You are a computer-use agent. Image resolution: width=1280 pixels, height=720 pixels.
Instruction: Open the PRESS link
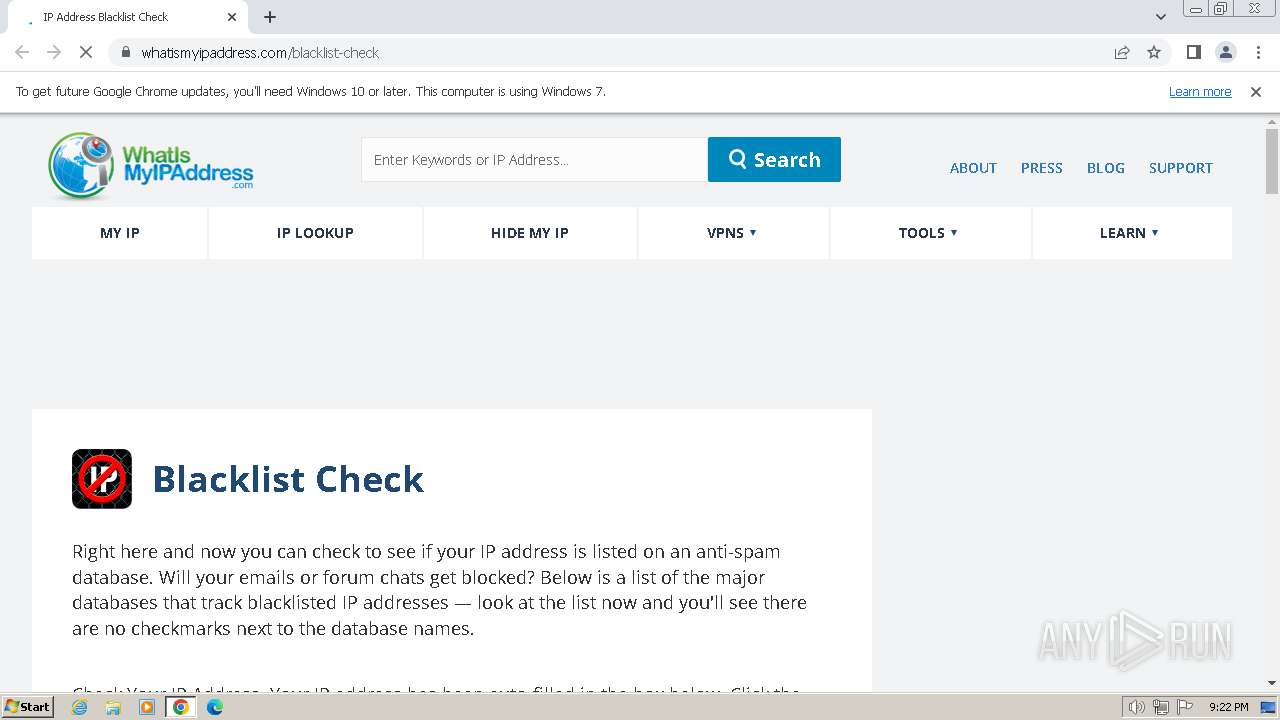(1041, 168)
